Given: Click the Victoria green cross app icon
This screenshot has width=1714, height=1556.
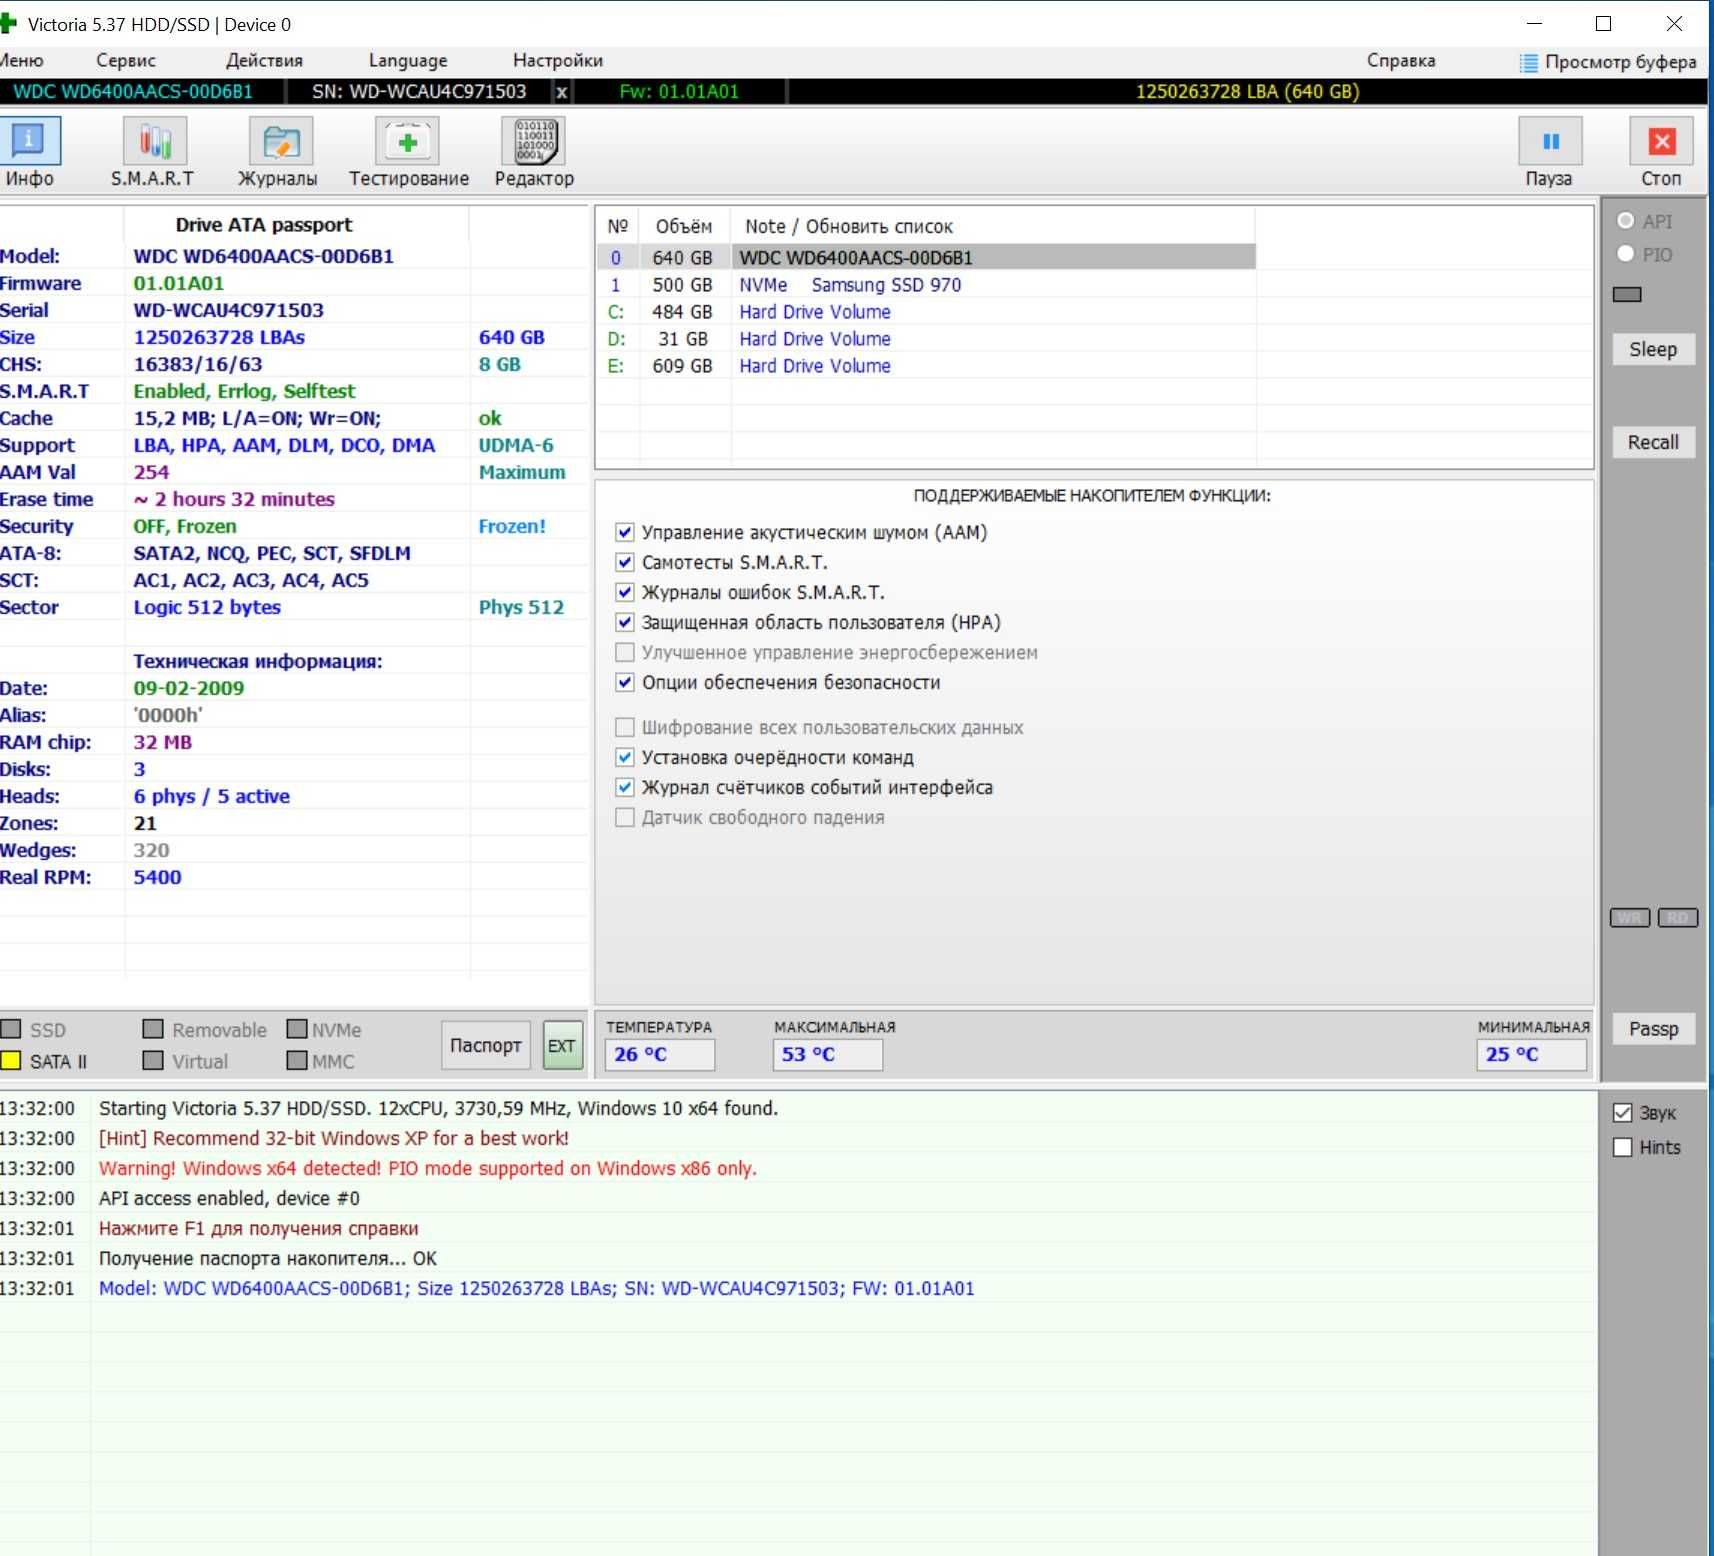Looking at the screenshot, I should click(8, 24).
